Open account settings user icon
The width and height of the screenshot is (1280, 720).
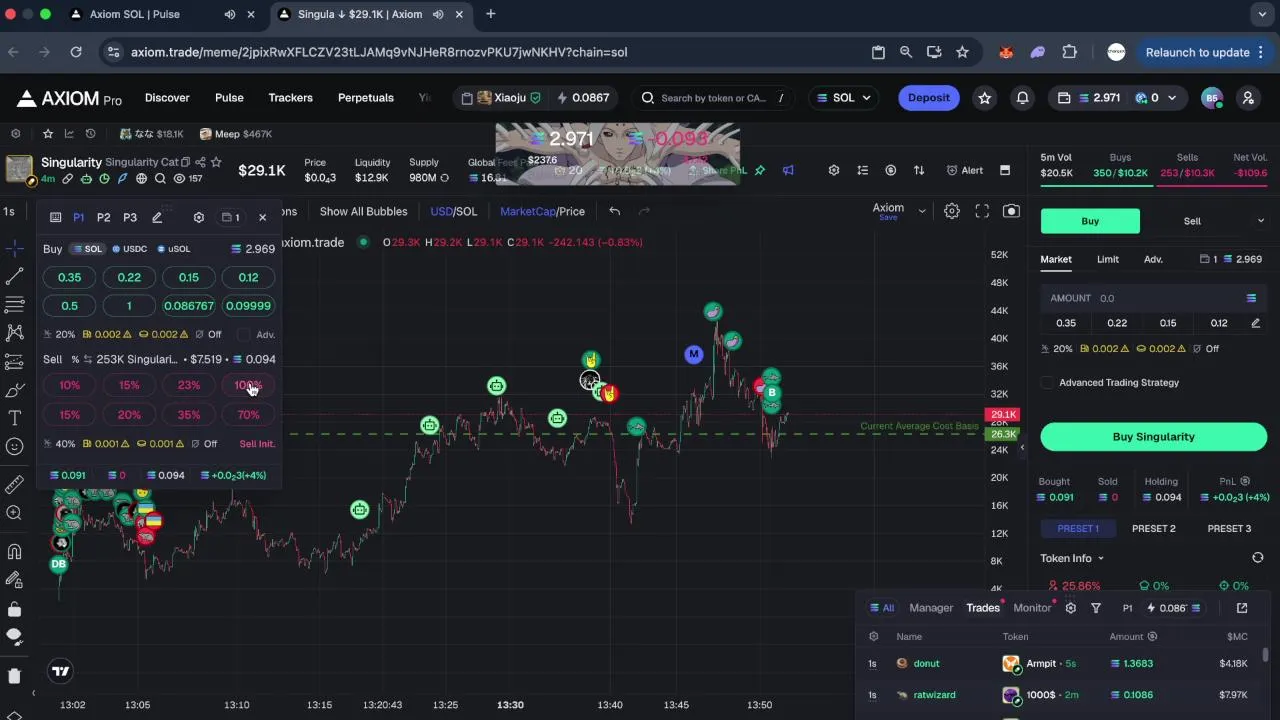pyautogui.click(x=1248, y=98)
